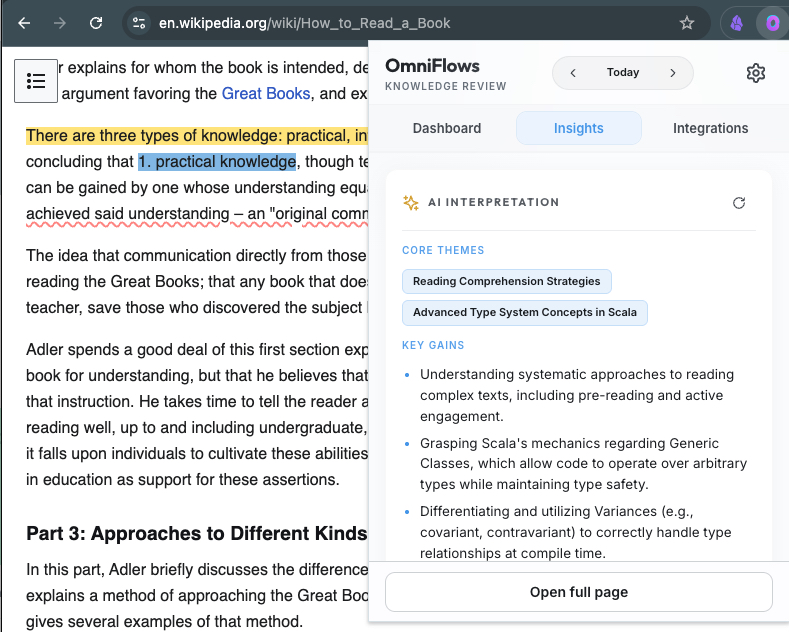Screen dimensions: 789x632
Task: Switch to the Integrations tab
Action: (x=711, y=128)
